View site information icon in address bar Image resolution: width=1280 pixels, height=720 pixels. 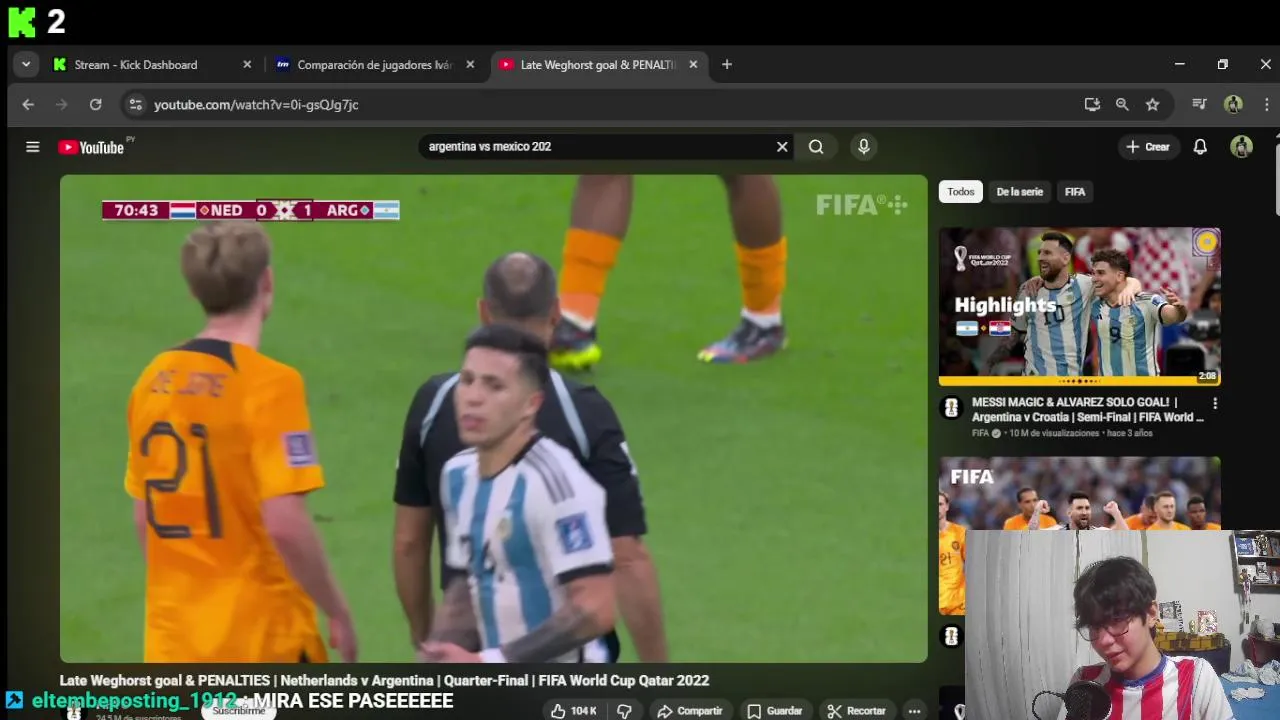pos(135,104)
